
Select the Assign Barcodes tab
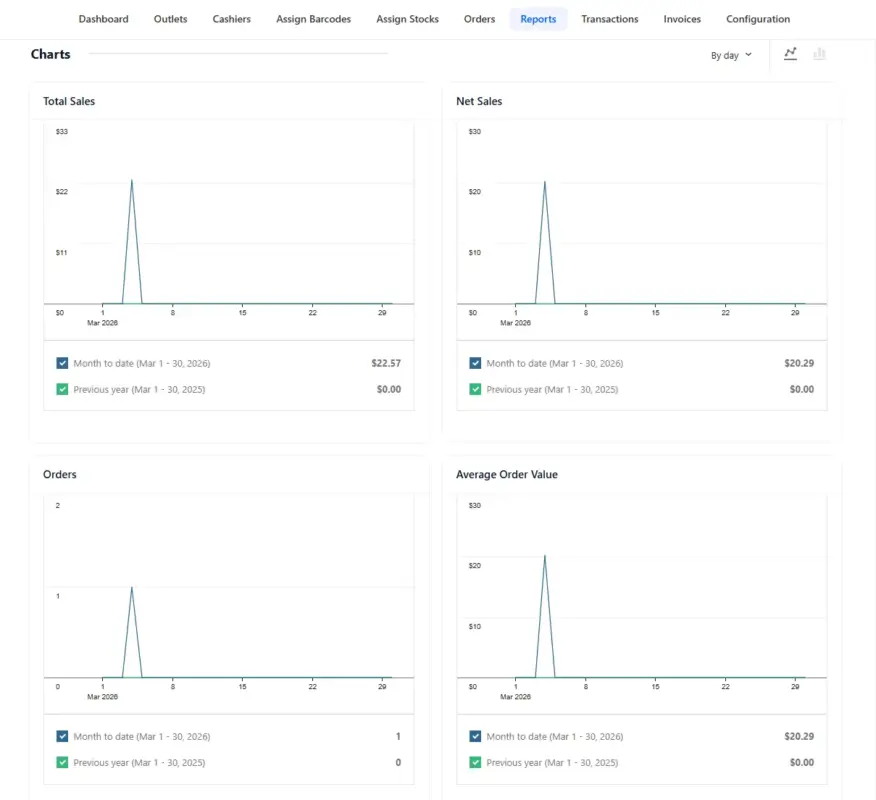pyautogui.click(x=313, y=19)
